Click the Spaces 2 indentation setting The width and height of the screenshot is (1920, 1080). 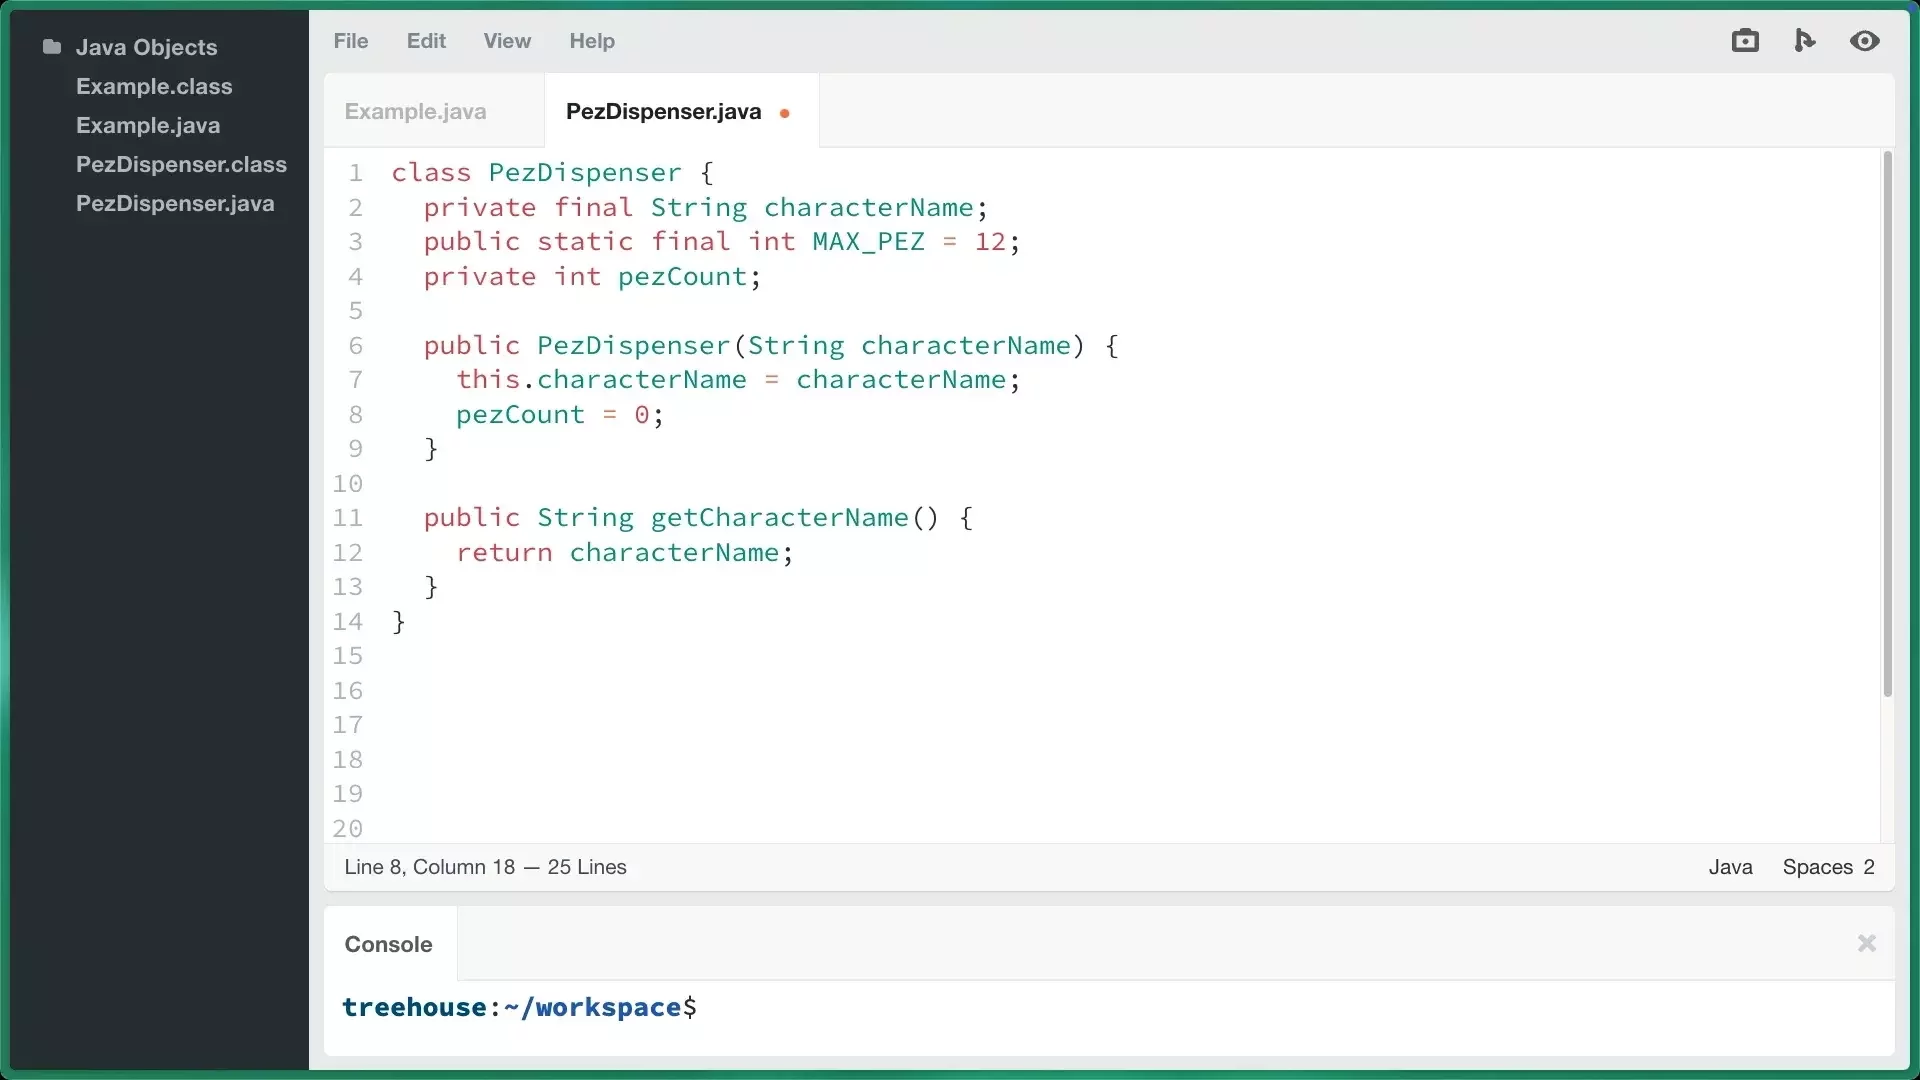point(1828,867)
